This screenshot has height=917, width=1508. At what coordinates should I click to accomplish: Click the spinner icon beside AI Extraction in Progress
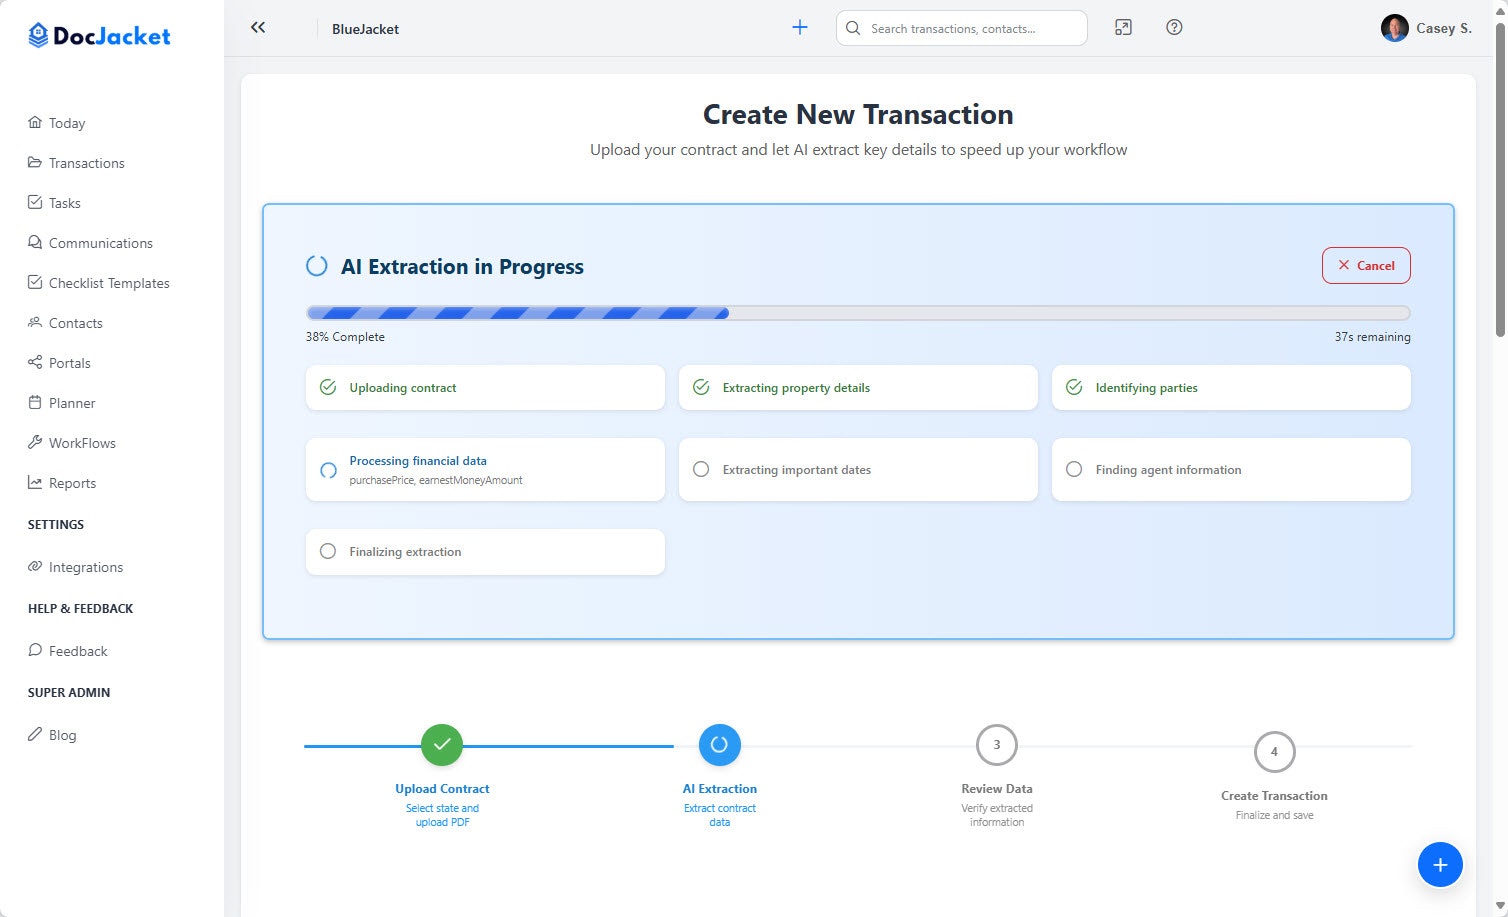[x=316, y=266]
